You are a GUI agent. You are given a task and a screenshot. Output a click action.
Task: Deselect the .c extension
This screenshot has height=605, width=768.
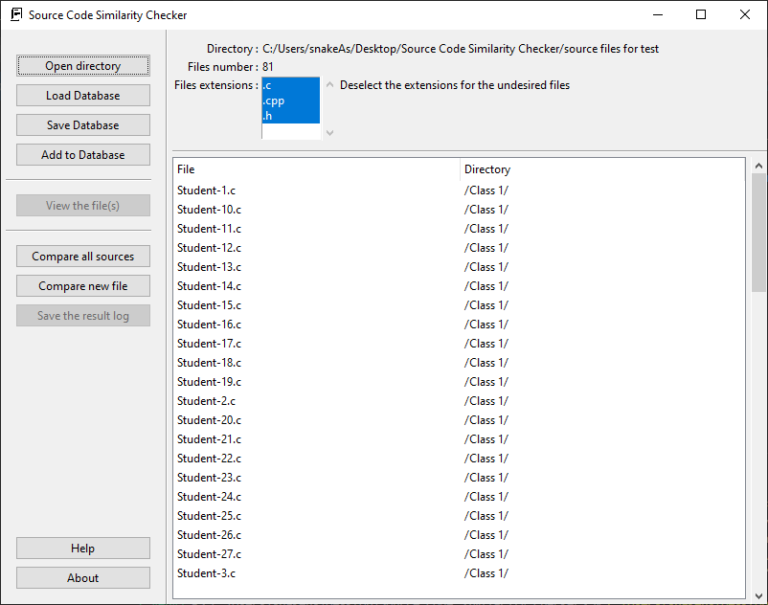pos(290,86)
